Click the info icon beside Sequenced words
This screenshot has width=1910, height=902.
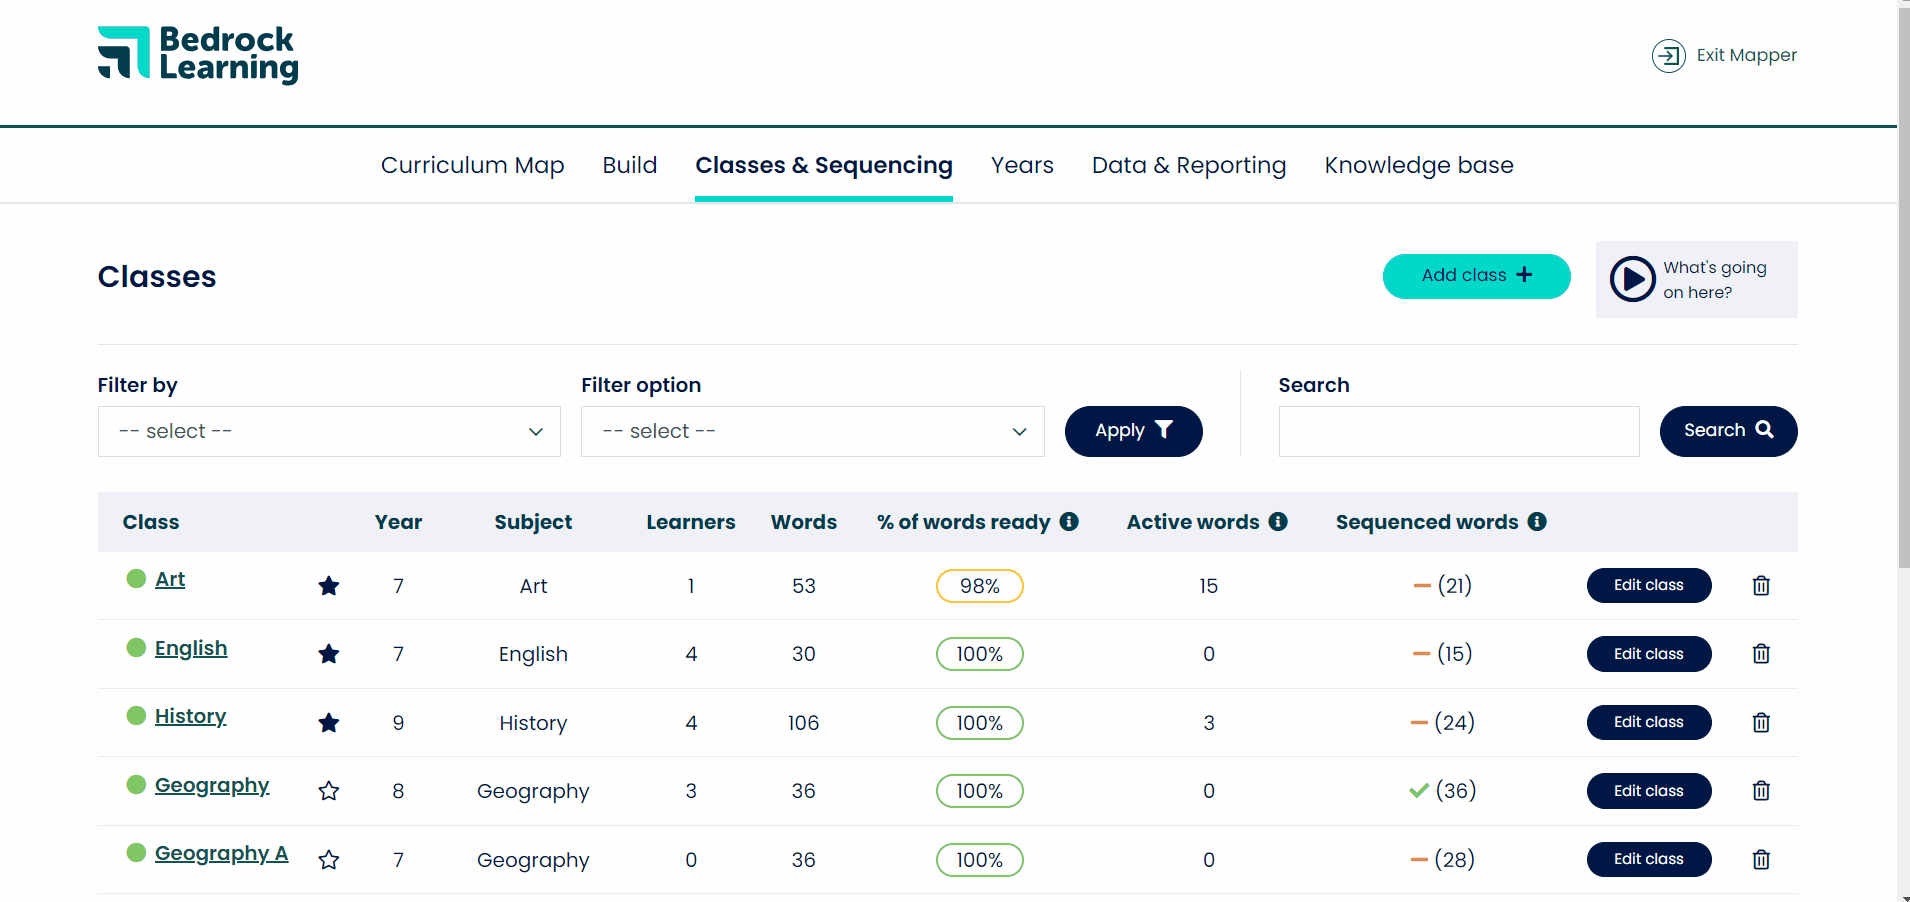tap(1536, 521)
